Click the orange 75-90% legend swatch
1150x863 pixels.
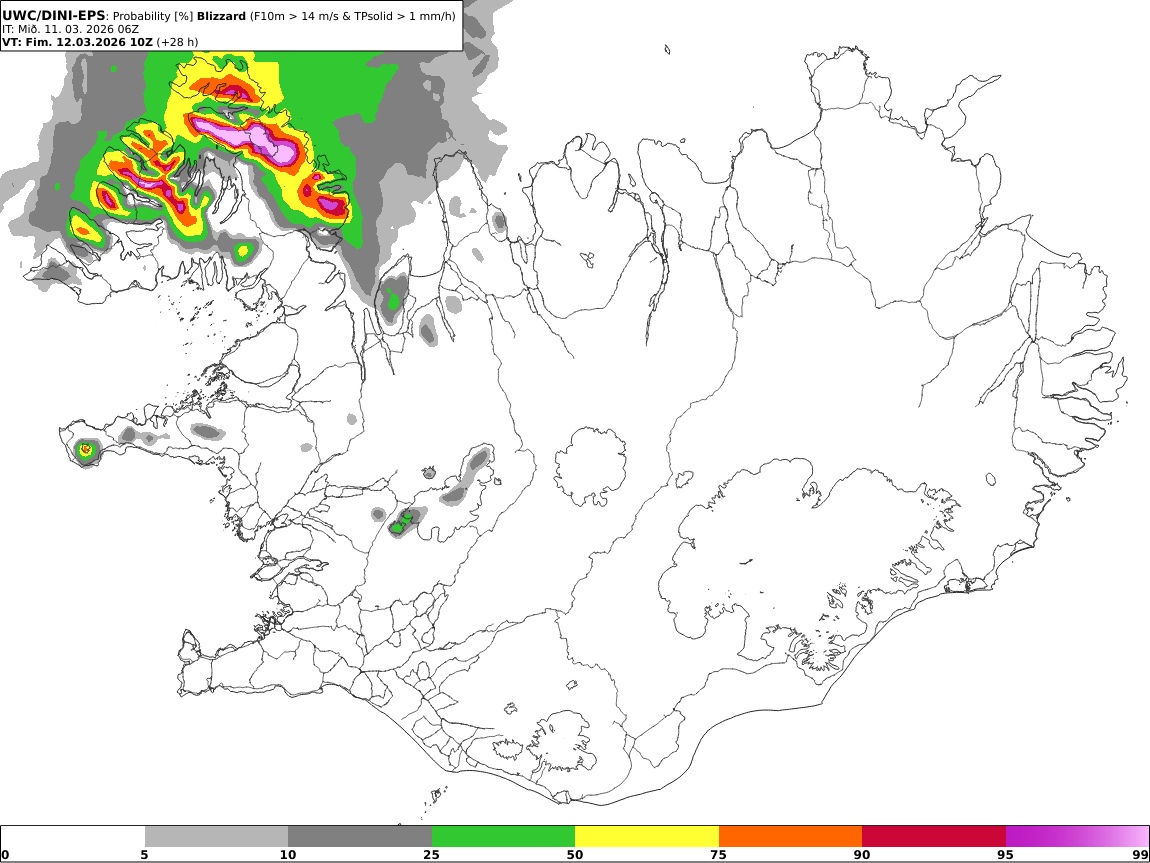click(x=791, y=837)
